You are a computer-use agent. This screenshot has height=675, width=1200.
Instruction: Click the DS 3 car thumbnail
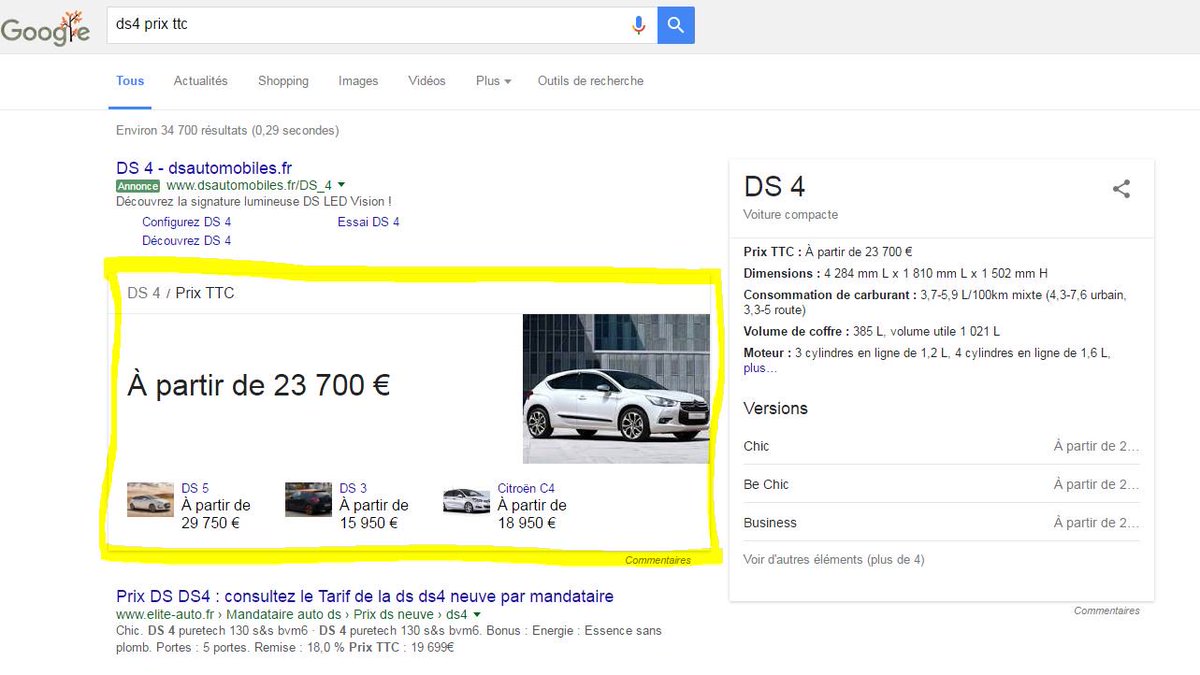(x=308, y=499)
